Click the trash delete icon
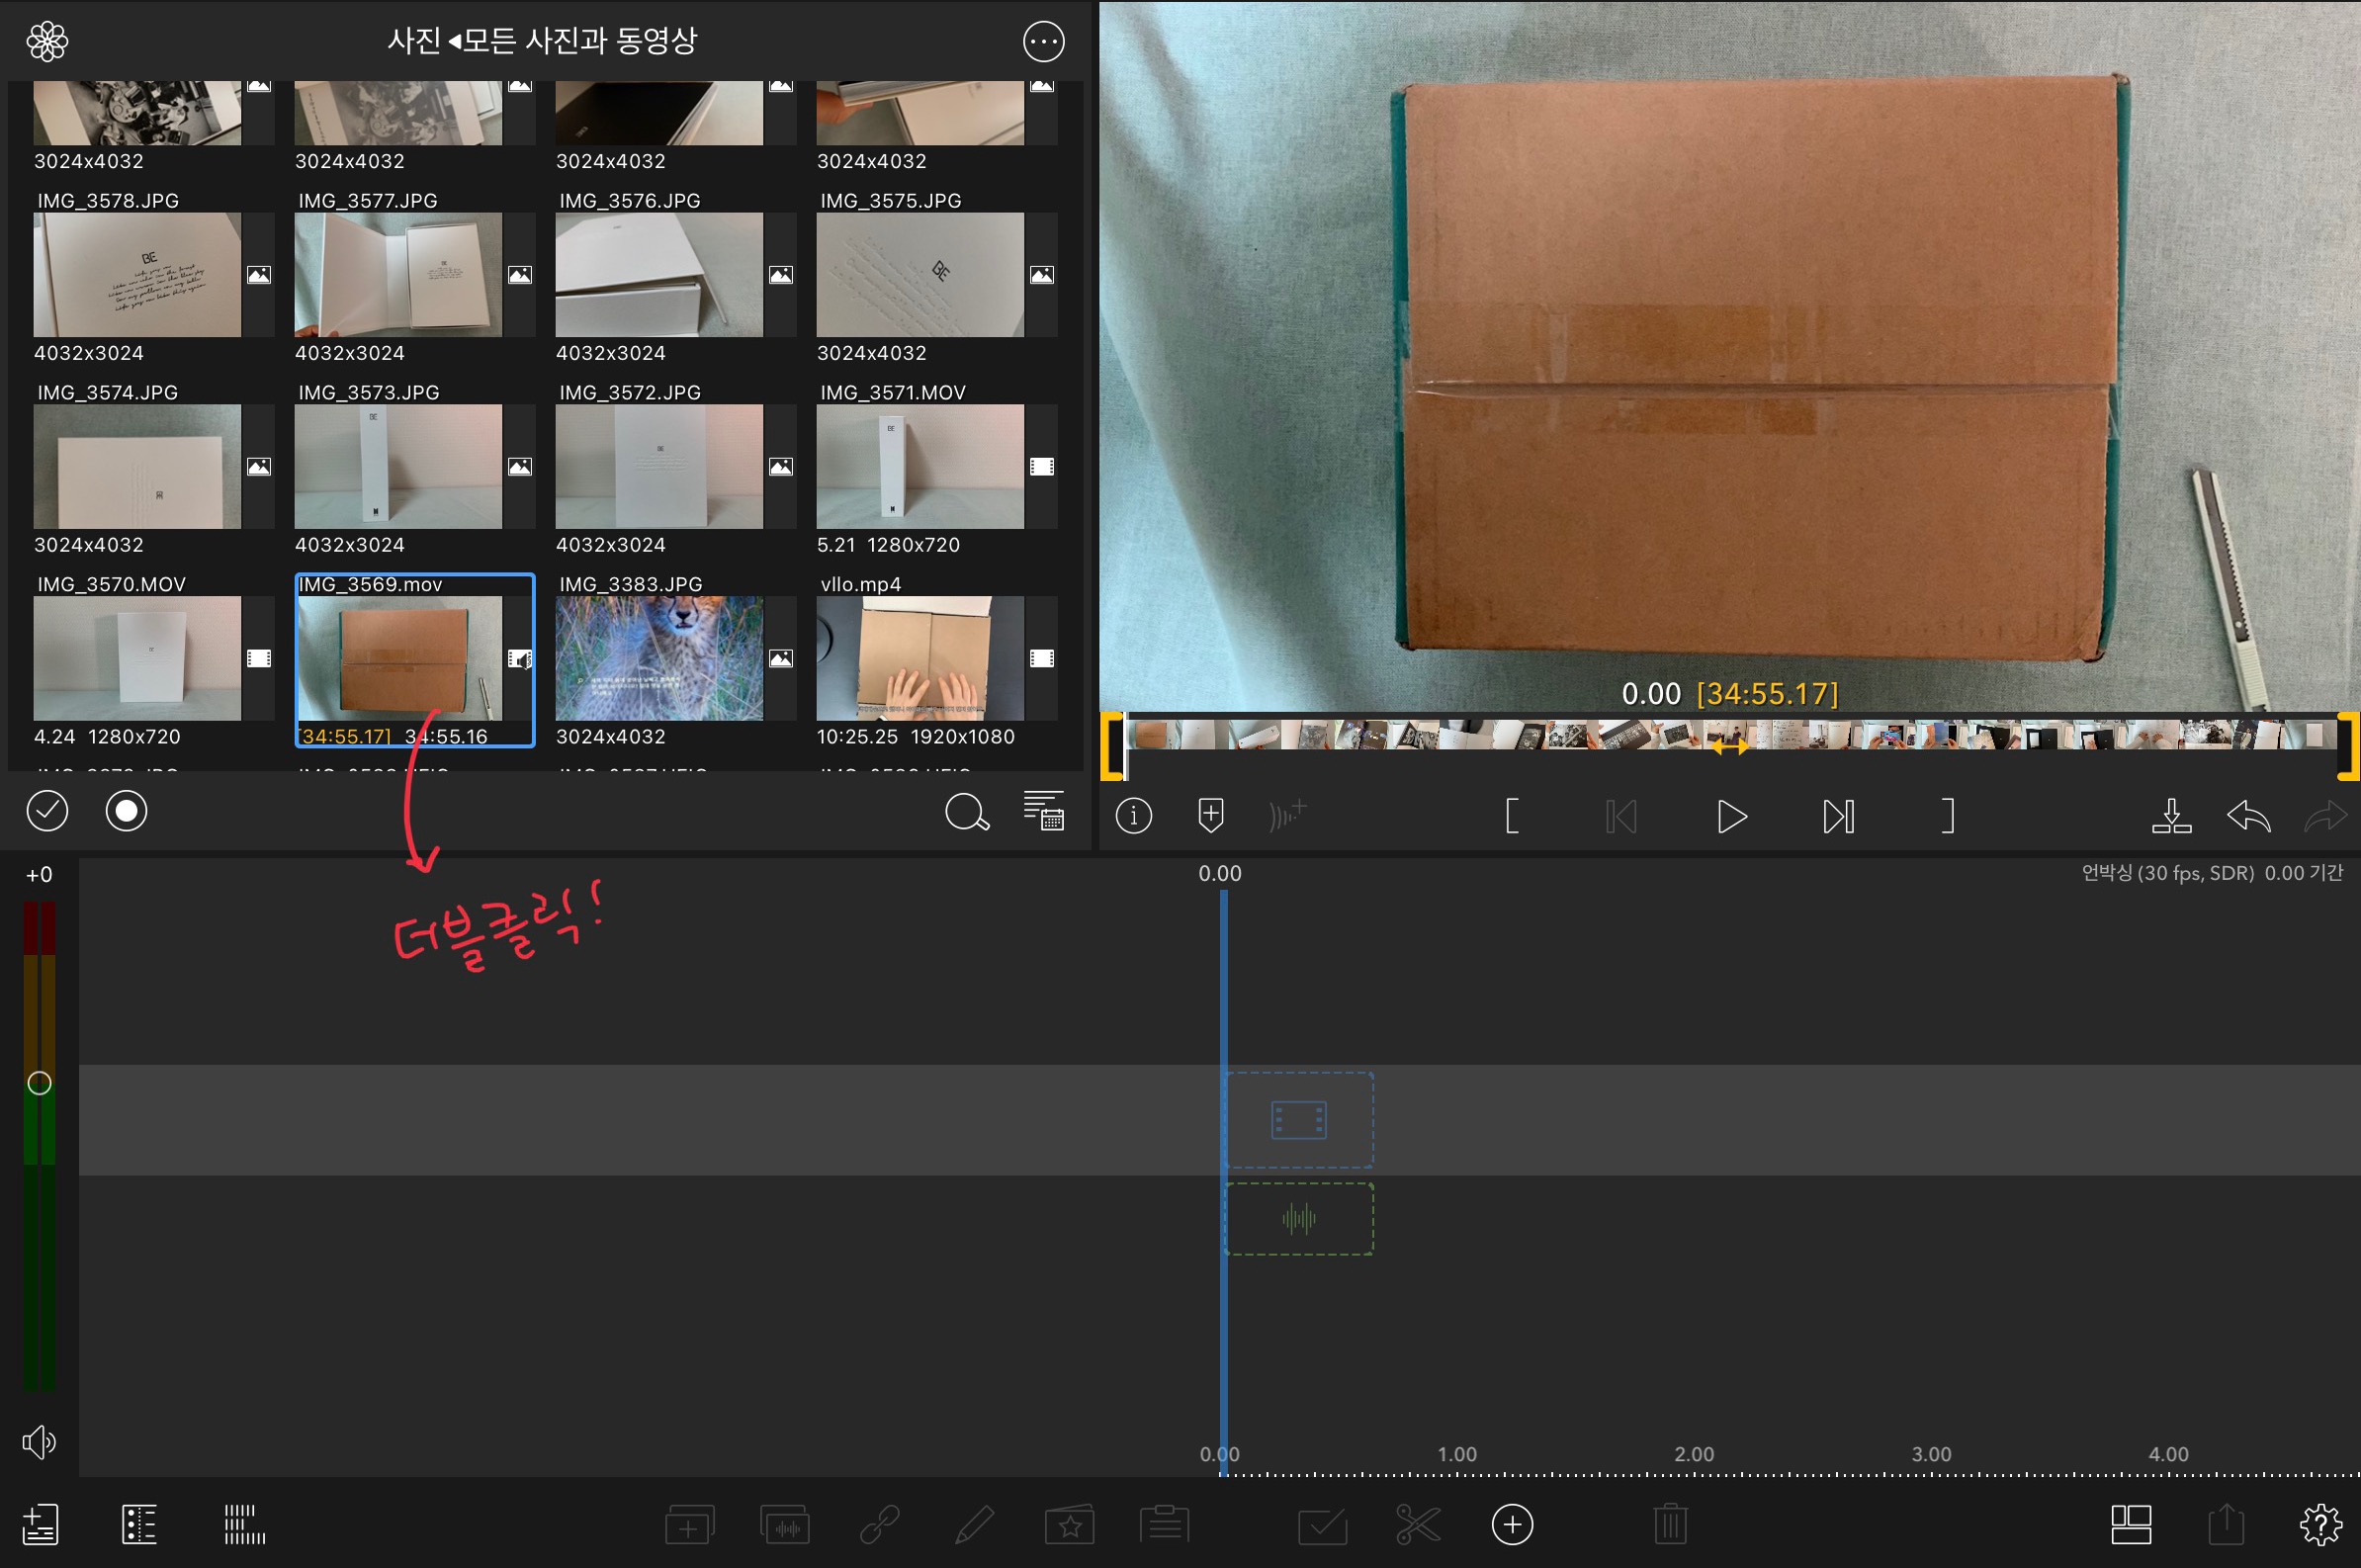This screenshot has width=2361, height=1568. click(1670, 1525)
